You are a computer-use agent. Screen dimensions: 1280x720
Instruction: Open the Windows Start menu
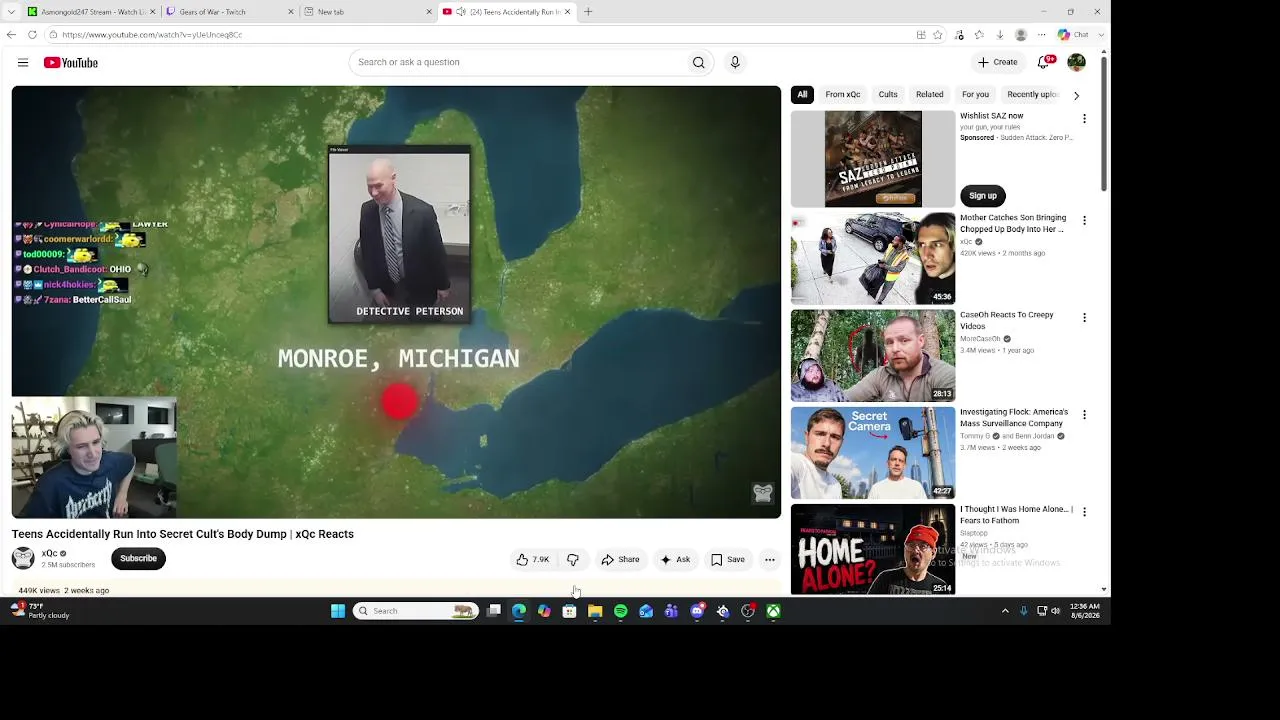338,611
